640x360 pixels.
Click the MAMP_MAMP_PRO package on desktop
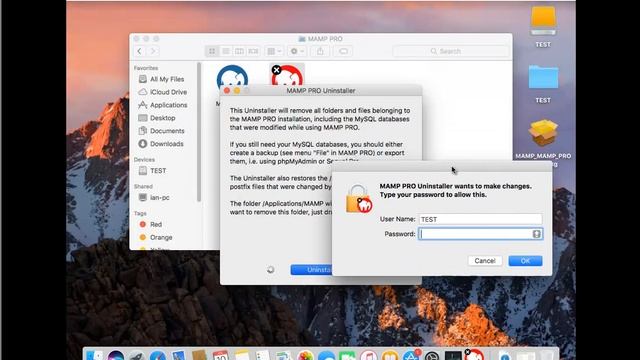point(543,133)
